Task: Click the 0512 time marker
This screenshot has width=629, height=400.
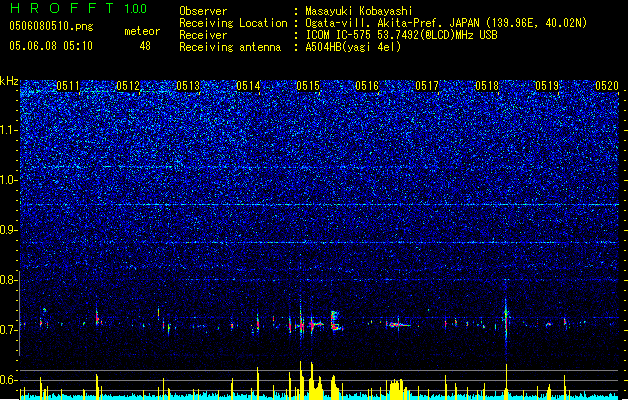Action: pos(128,86)
